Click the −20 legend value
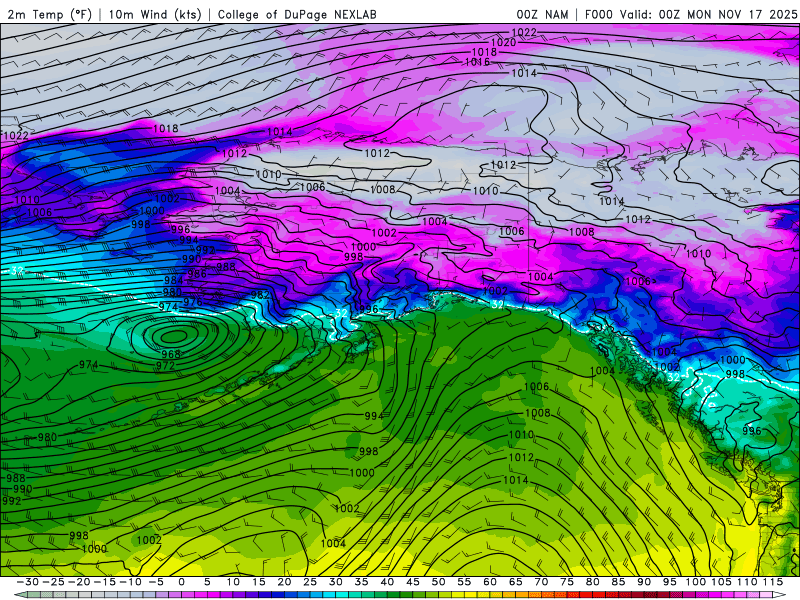 click(x=79, y=582)
